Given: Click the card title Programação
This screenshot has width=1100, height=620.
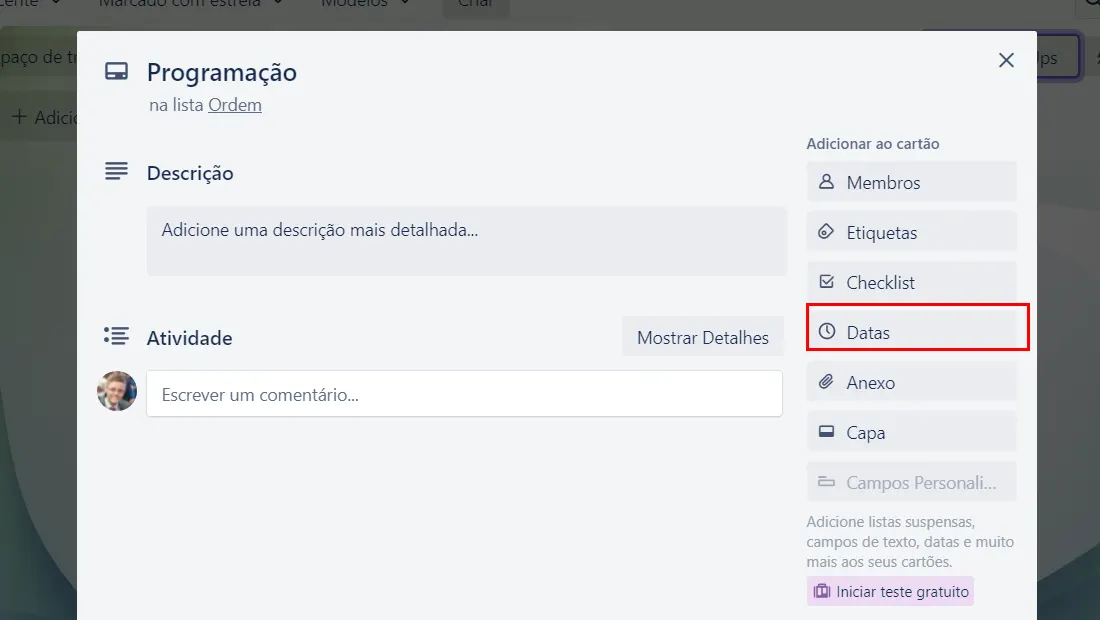Looking at the screenshot, I should coord(222,72).
